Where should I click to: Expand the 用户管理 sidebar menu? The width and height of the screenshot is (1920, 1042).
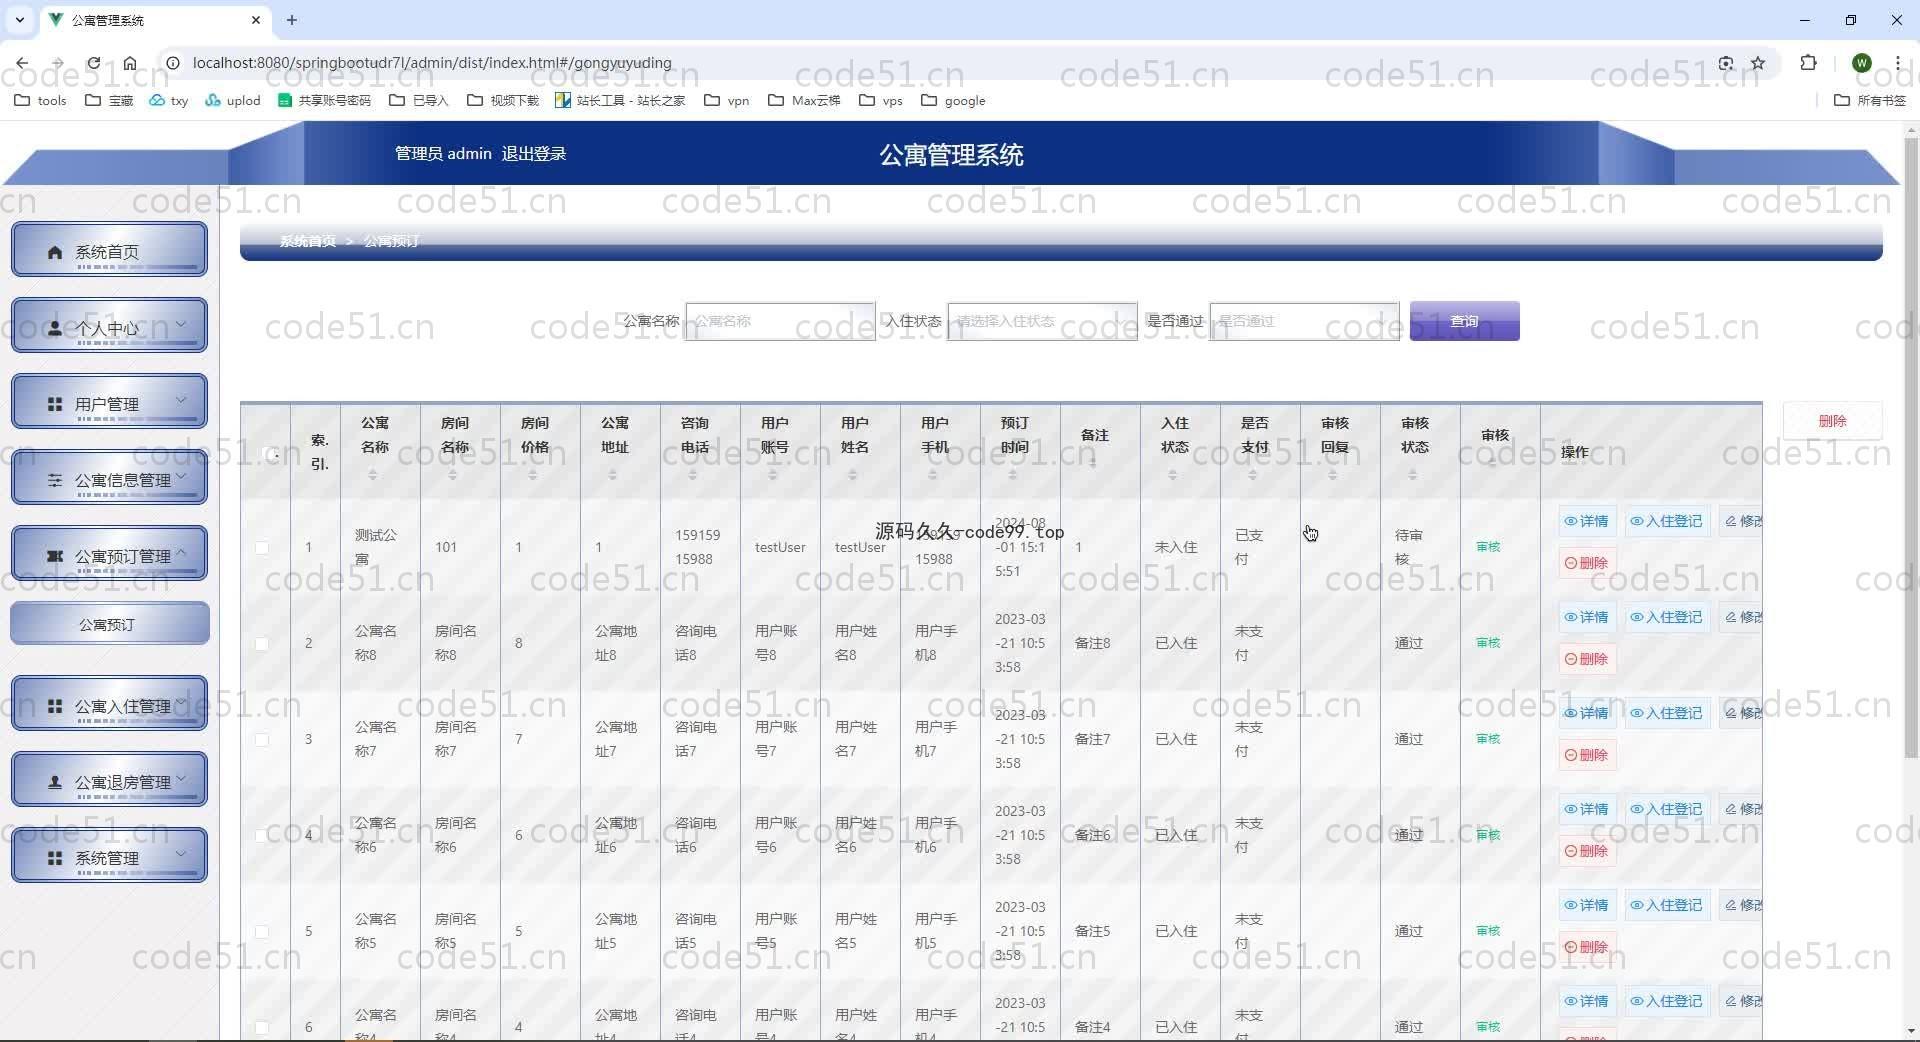[109, 402]
